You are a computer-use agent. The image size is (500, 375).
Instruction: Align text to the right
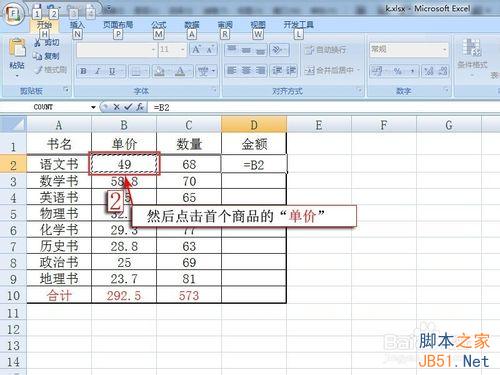pyautogui.click(x=260, y=70)
